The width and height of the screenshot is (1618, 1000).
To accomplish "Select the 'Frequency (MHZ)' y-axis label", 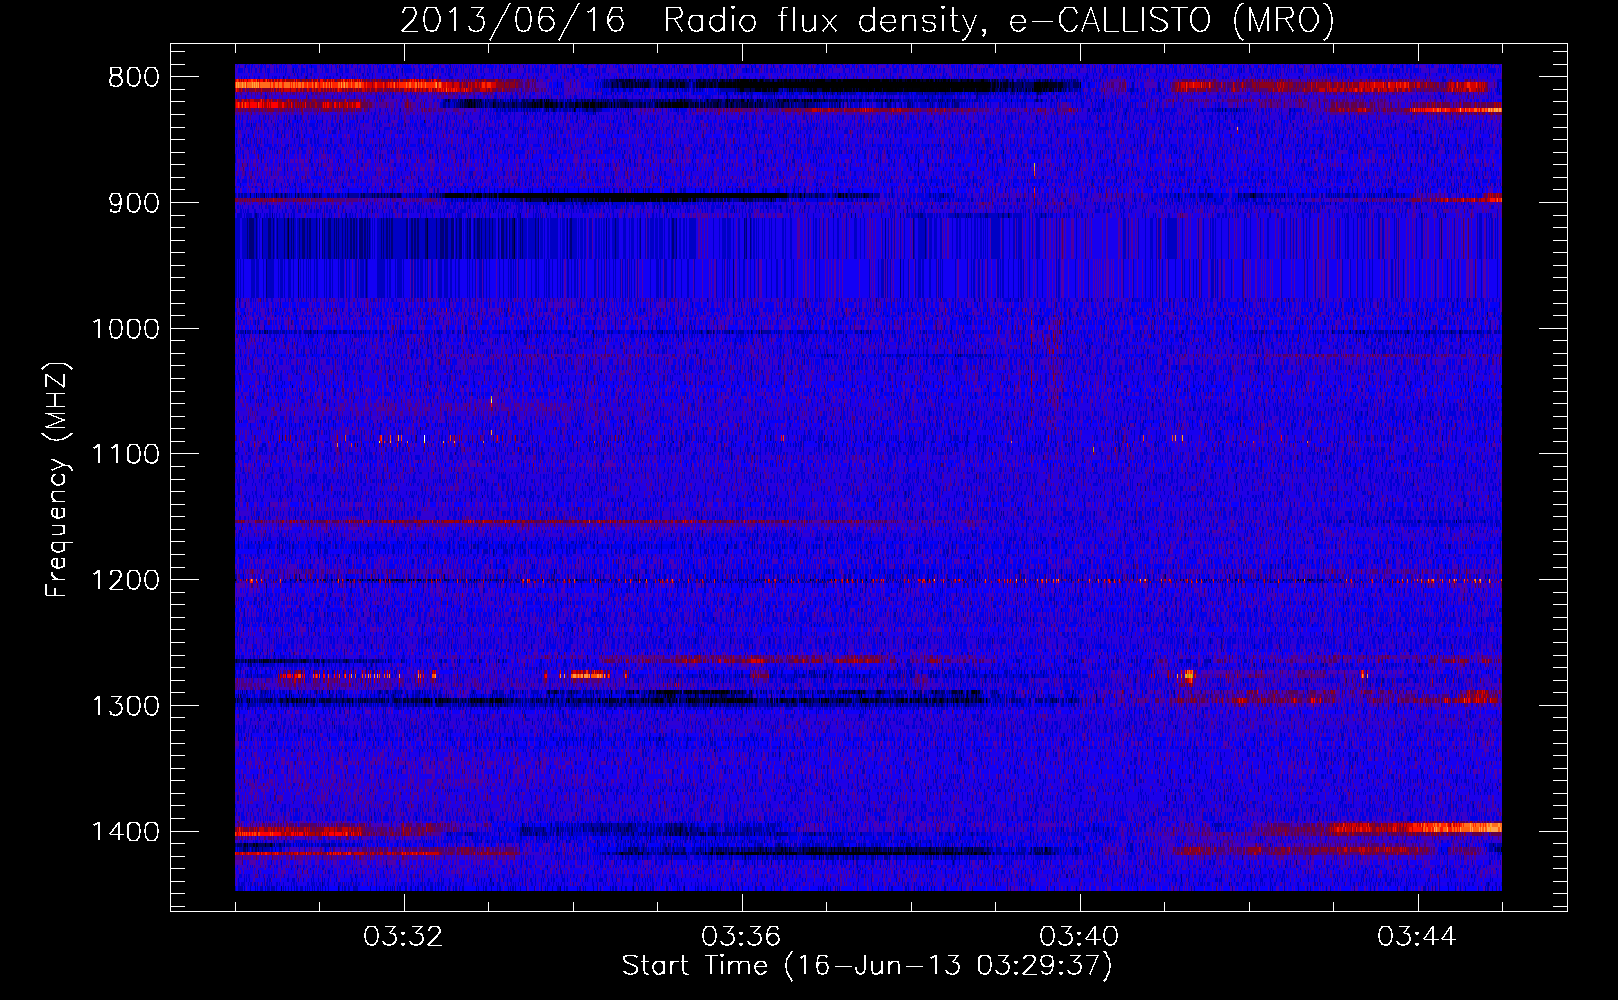I will (x=57, y=480).
